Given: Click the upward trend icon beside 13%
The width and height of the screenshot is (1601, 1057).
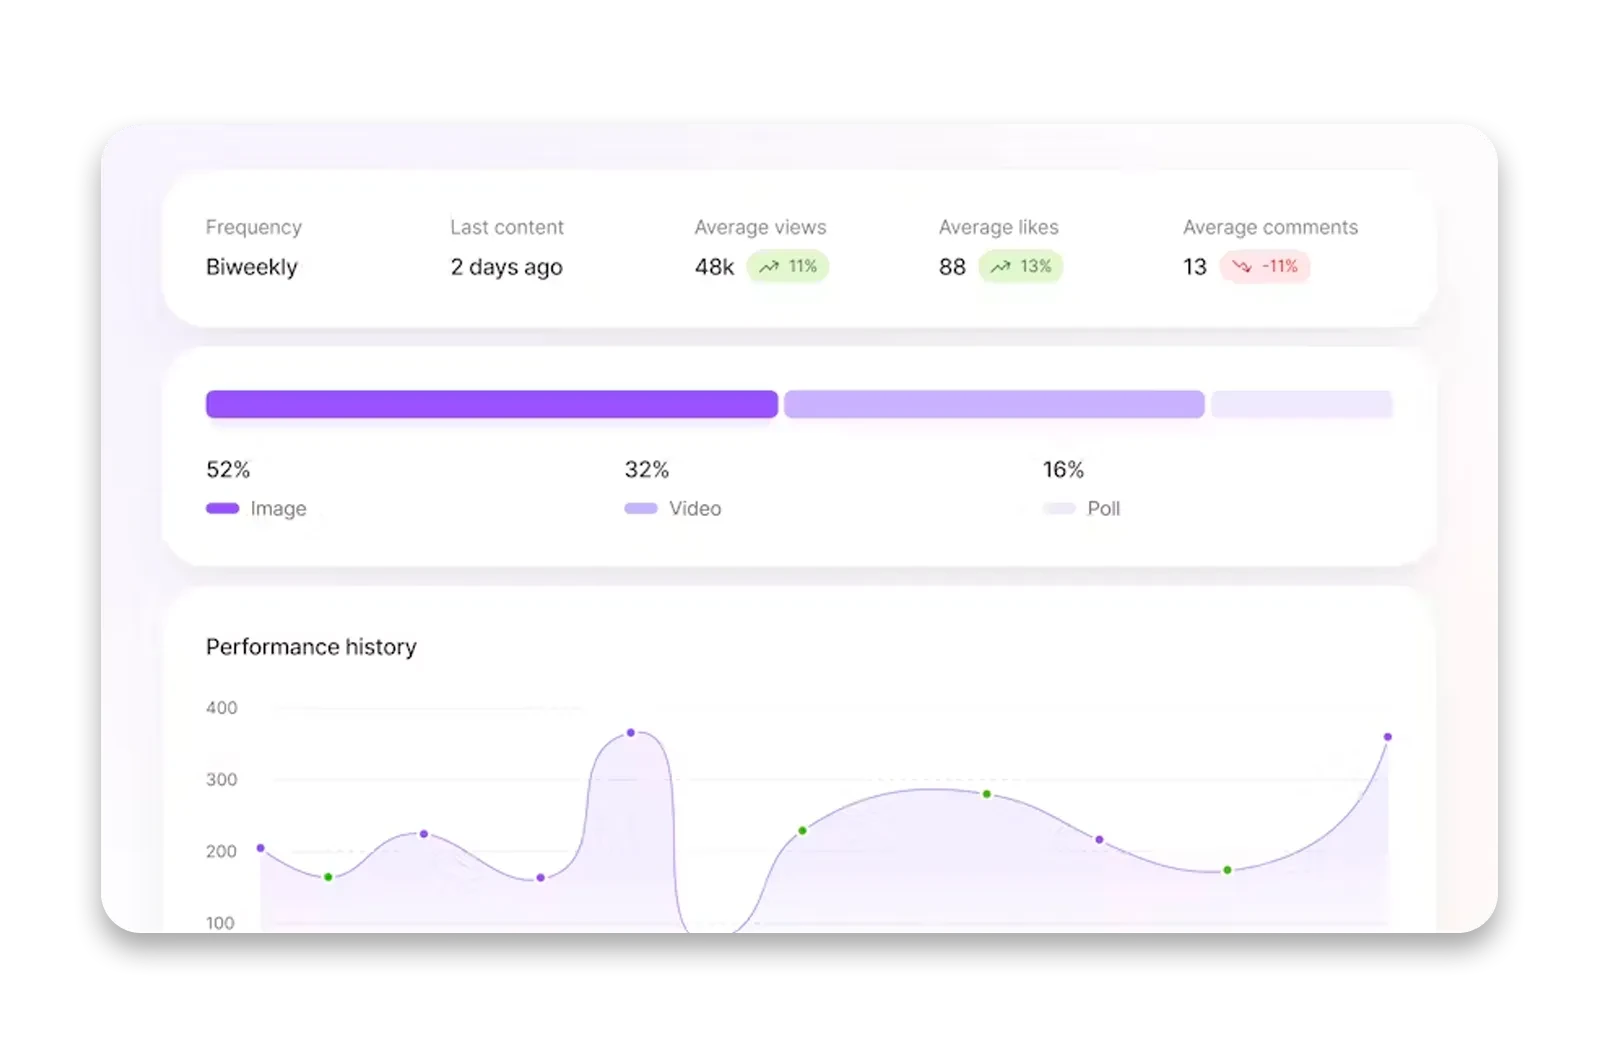Looking at the screenshot, I should coord(1001,267).
